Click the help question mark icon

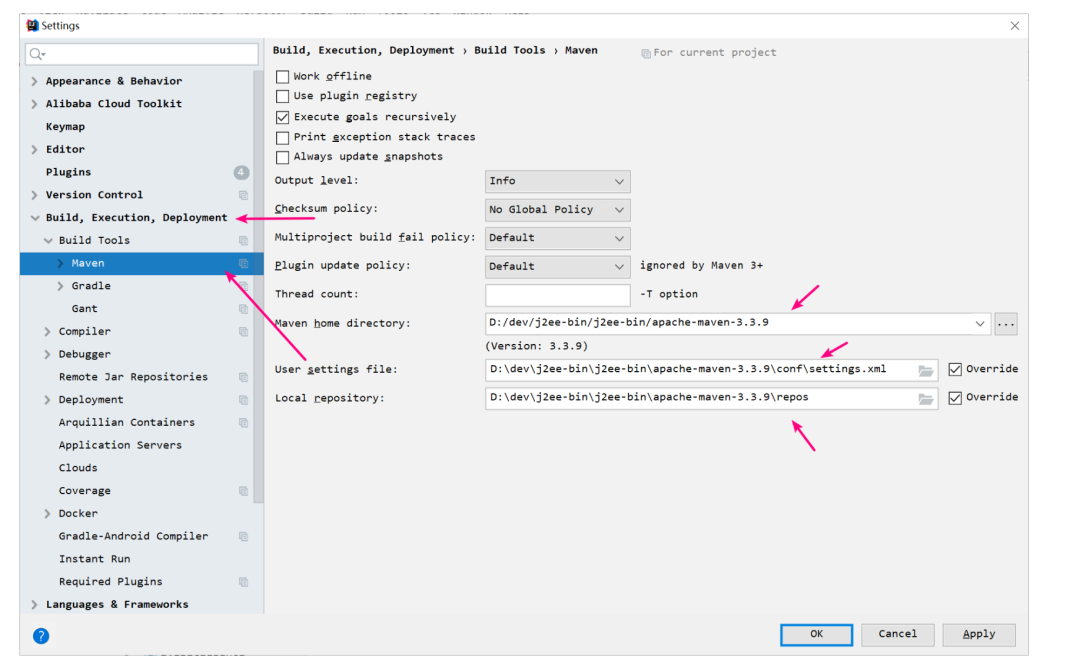click(41, 635)
